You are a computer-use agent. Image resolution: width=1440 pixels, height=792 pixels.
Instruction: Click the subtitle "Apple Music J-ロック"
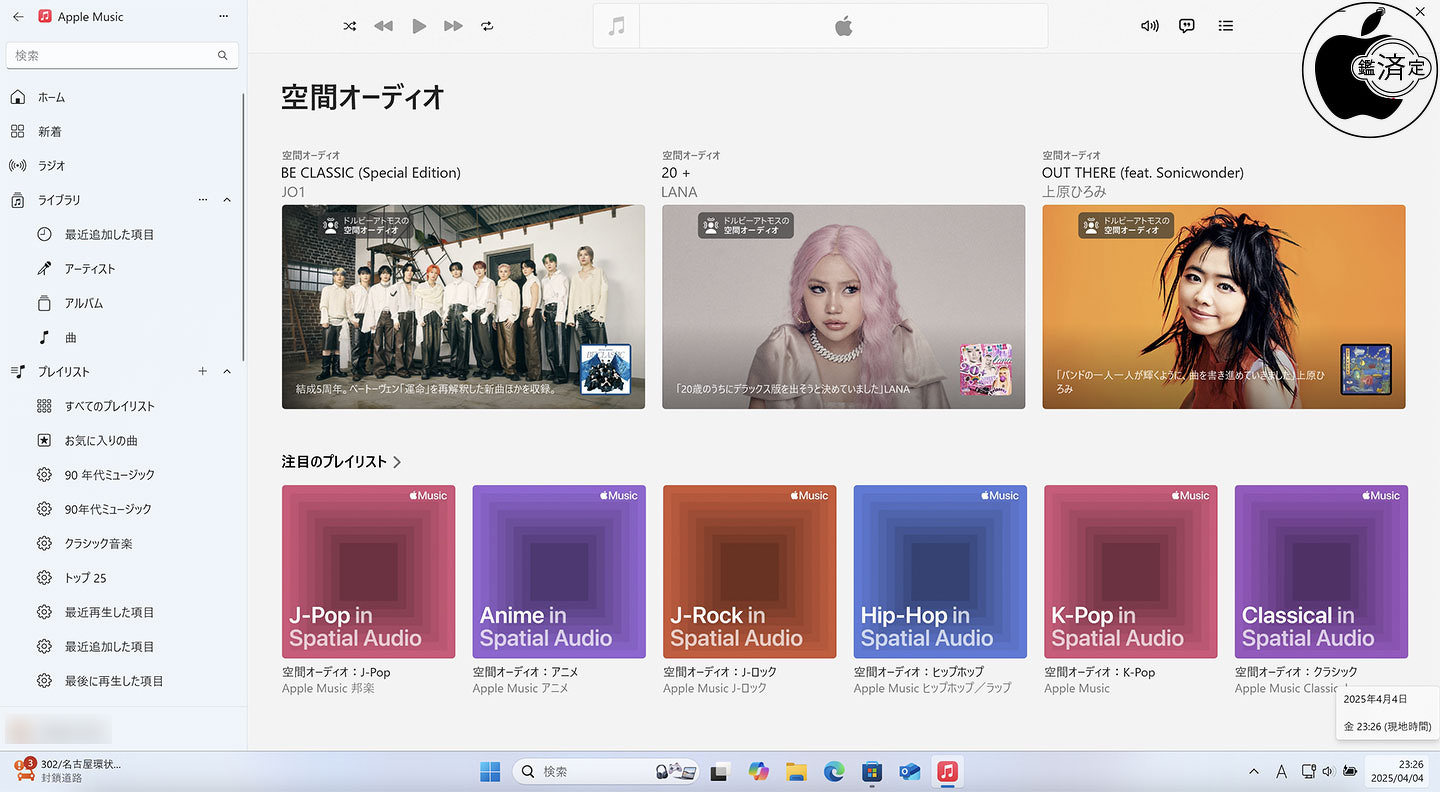click(x=715, y=689)
